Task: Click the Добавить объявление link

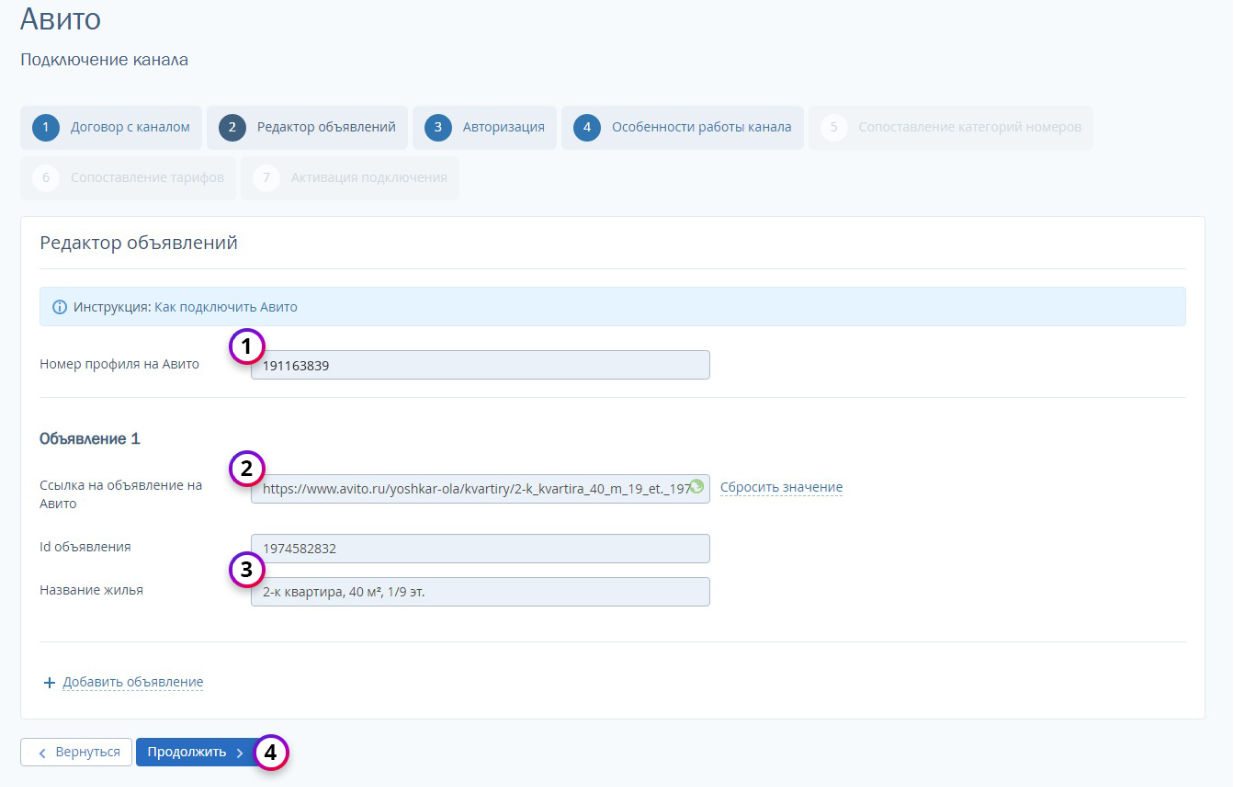Action: coord(133,683)
